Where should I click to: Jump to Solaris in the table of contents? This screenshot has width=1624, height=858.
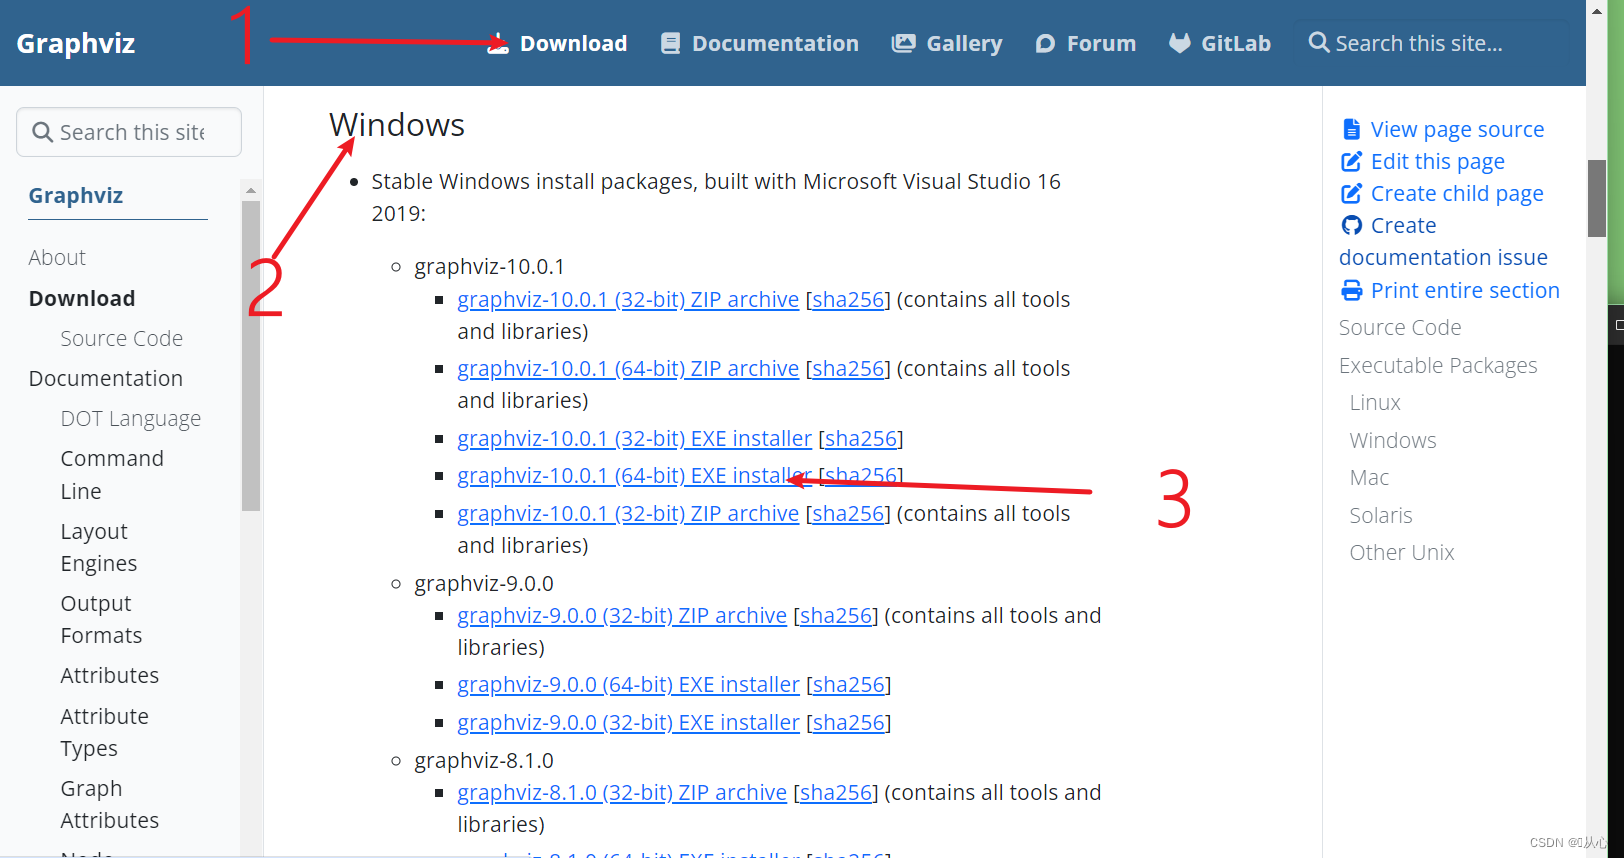click(x=1381, y=516)
